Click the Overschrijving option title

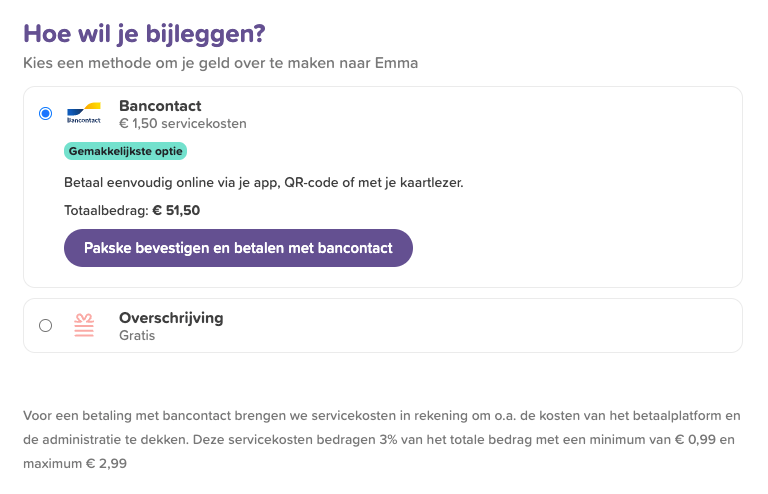pyautogui.click(x=171, y=318)
